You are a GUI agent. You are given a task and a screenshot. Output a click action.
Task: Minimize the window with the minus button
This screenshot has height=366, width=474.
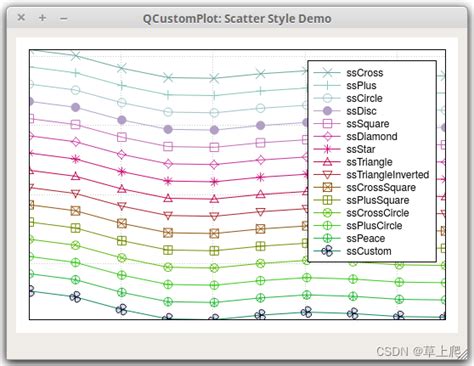click(x=64, y=18)
